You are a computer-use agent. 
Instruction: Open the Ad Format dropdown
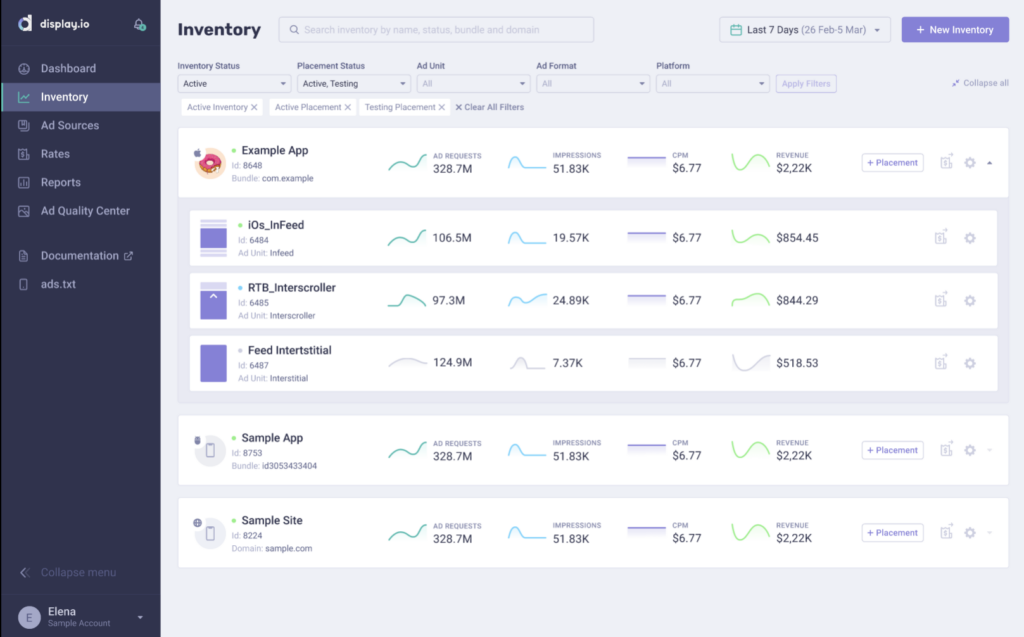[x=592, y=84]
